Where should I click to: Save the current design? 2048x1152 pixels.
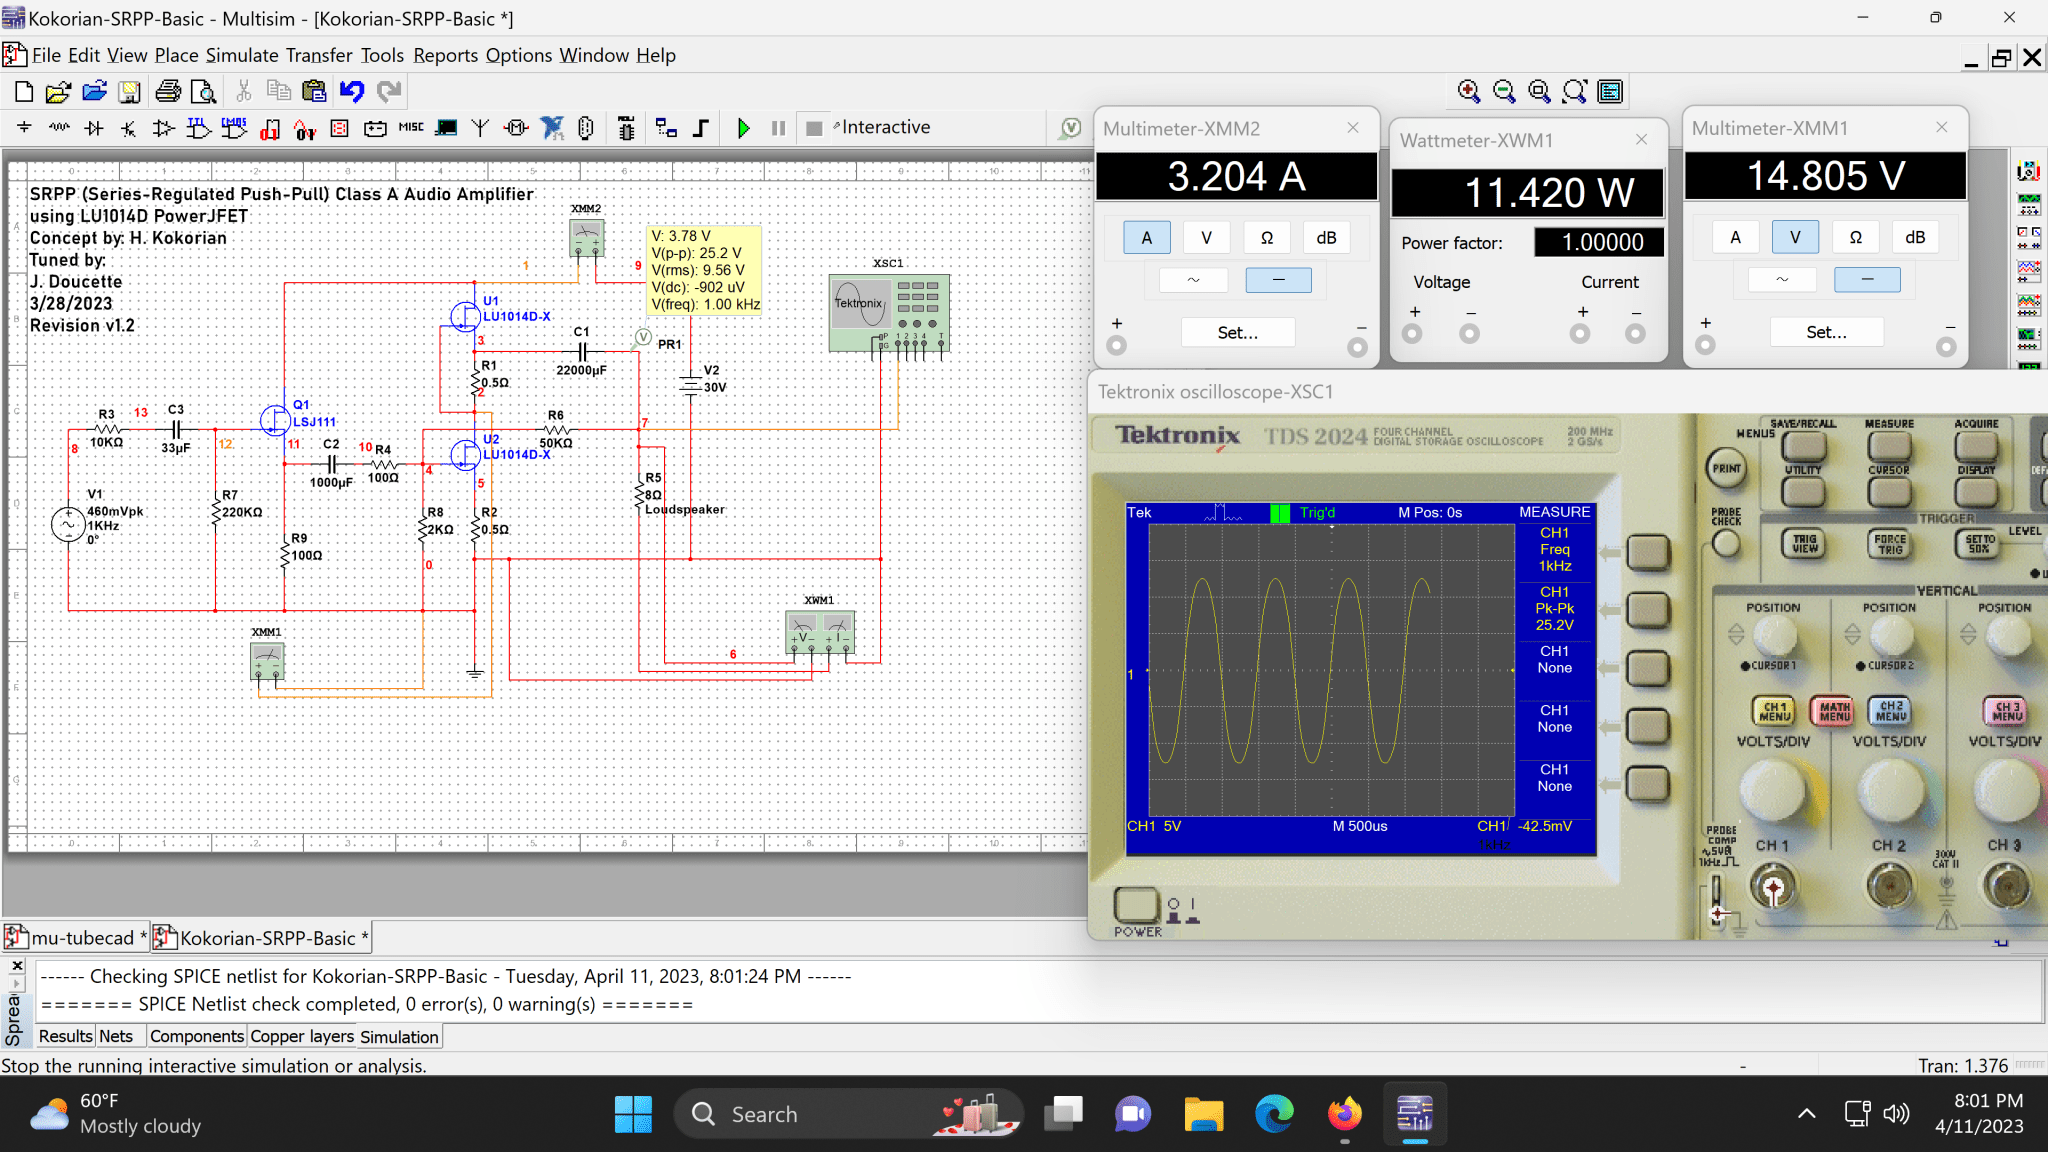(130, 92)
